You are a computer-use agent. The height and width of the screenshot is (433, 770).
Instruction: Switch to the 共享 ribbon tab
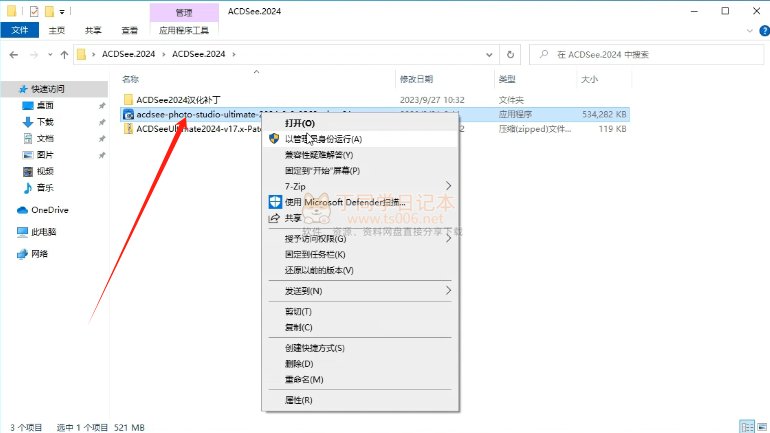click(x=93, y=30)
